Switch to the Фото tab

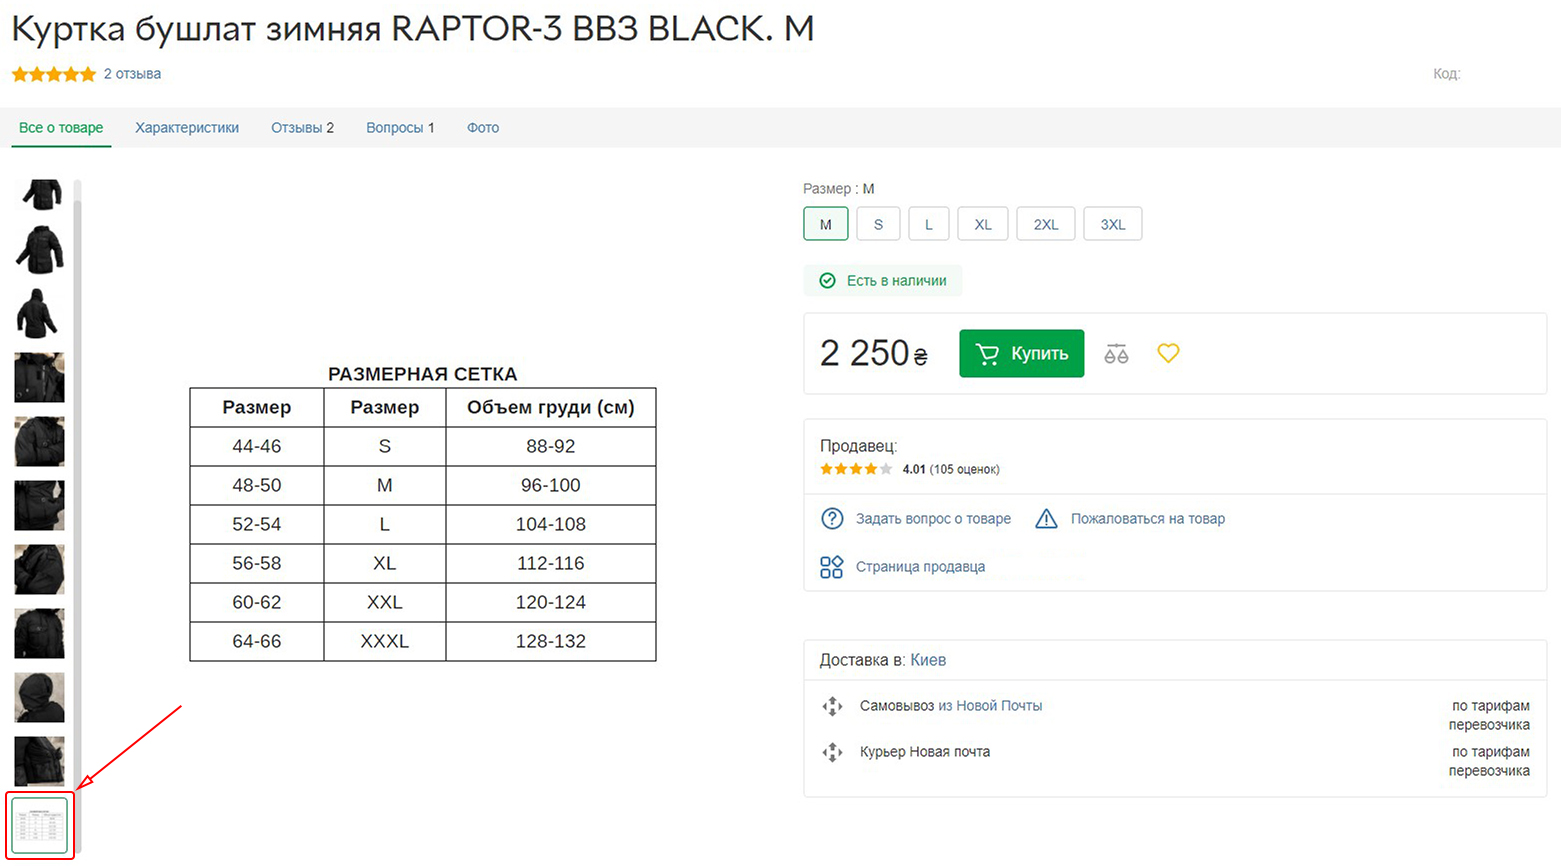click(483, 128)
